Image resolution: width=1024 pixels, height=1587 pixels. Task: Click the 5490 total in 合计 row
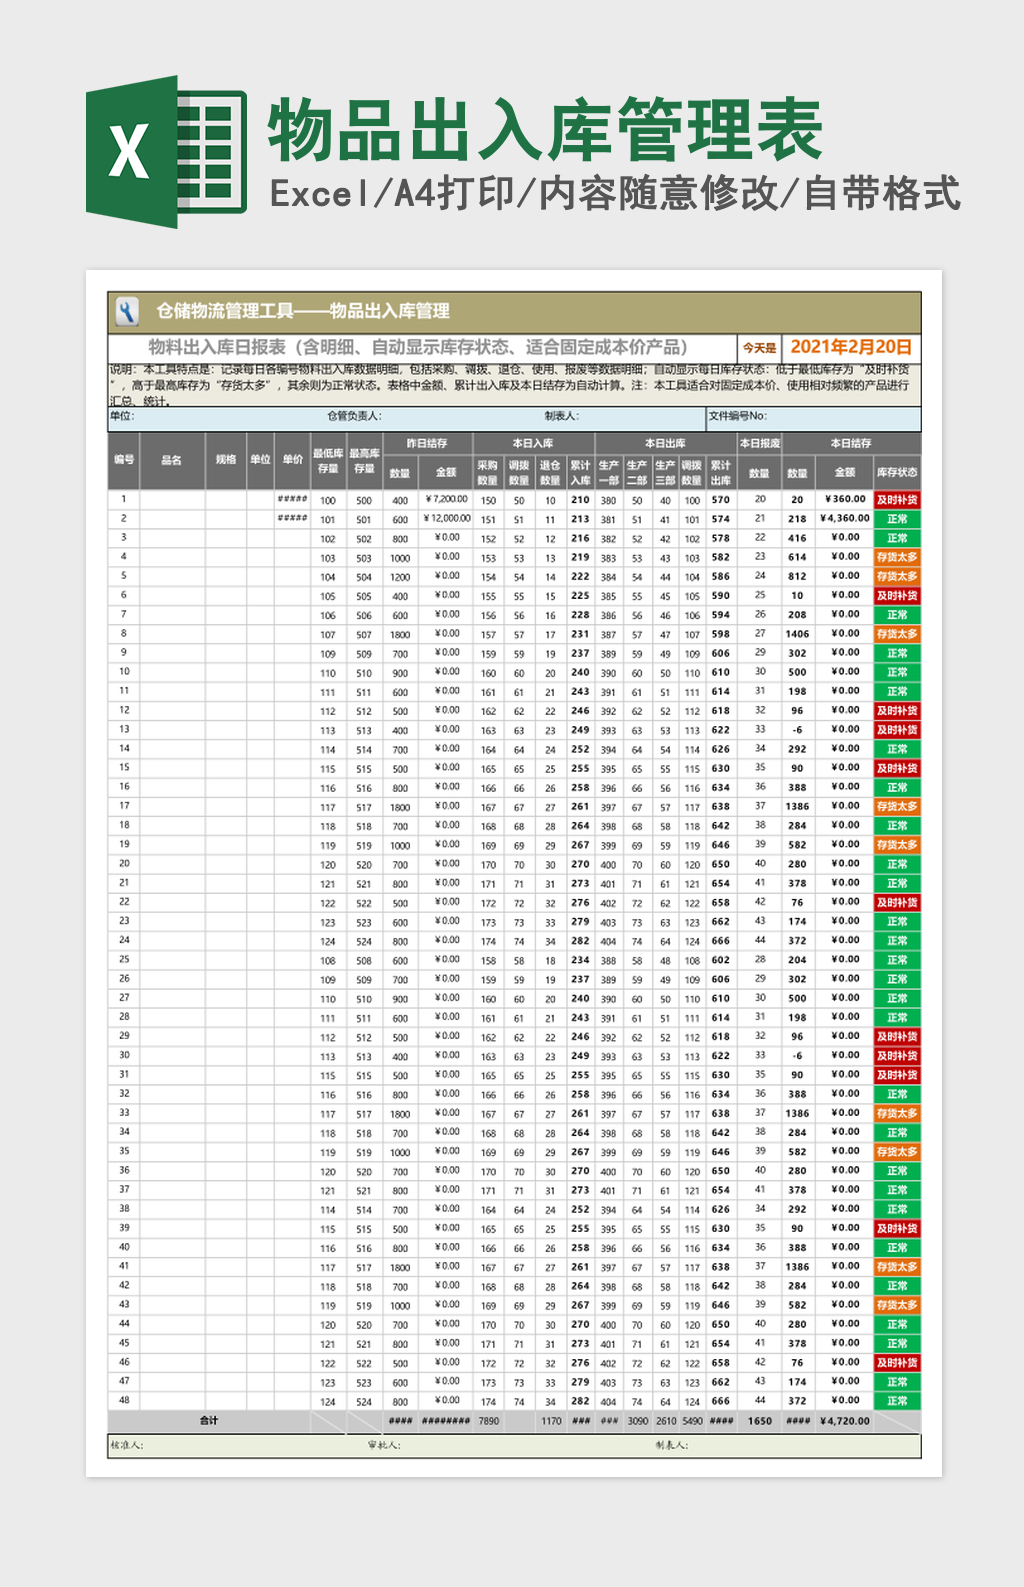692,1421
